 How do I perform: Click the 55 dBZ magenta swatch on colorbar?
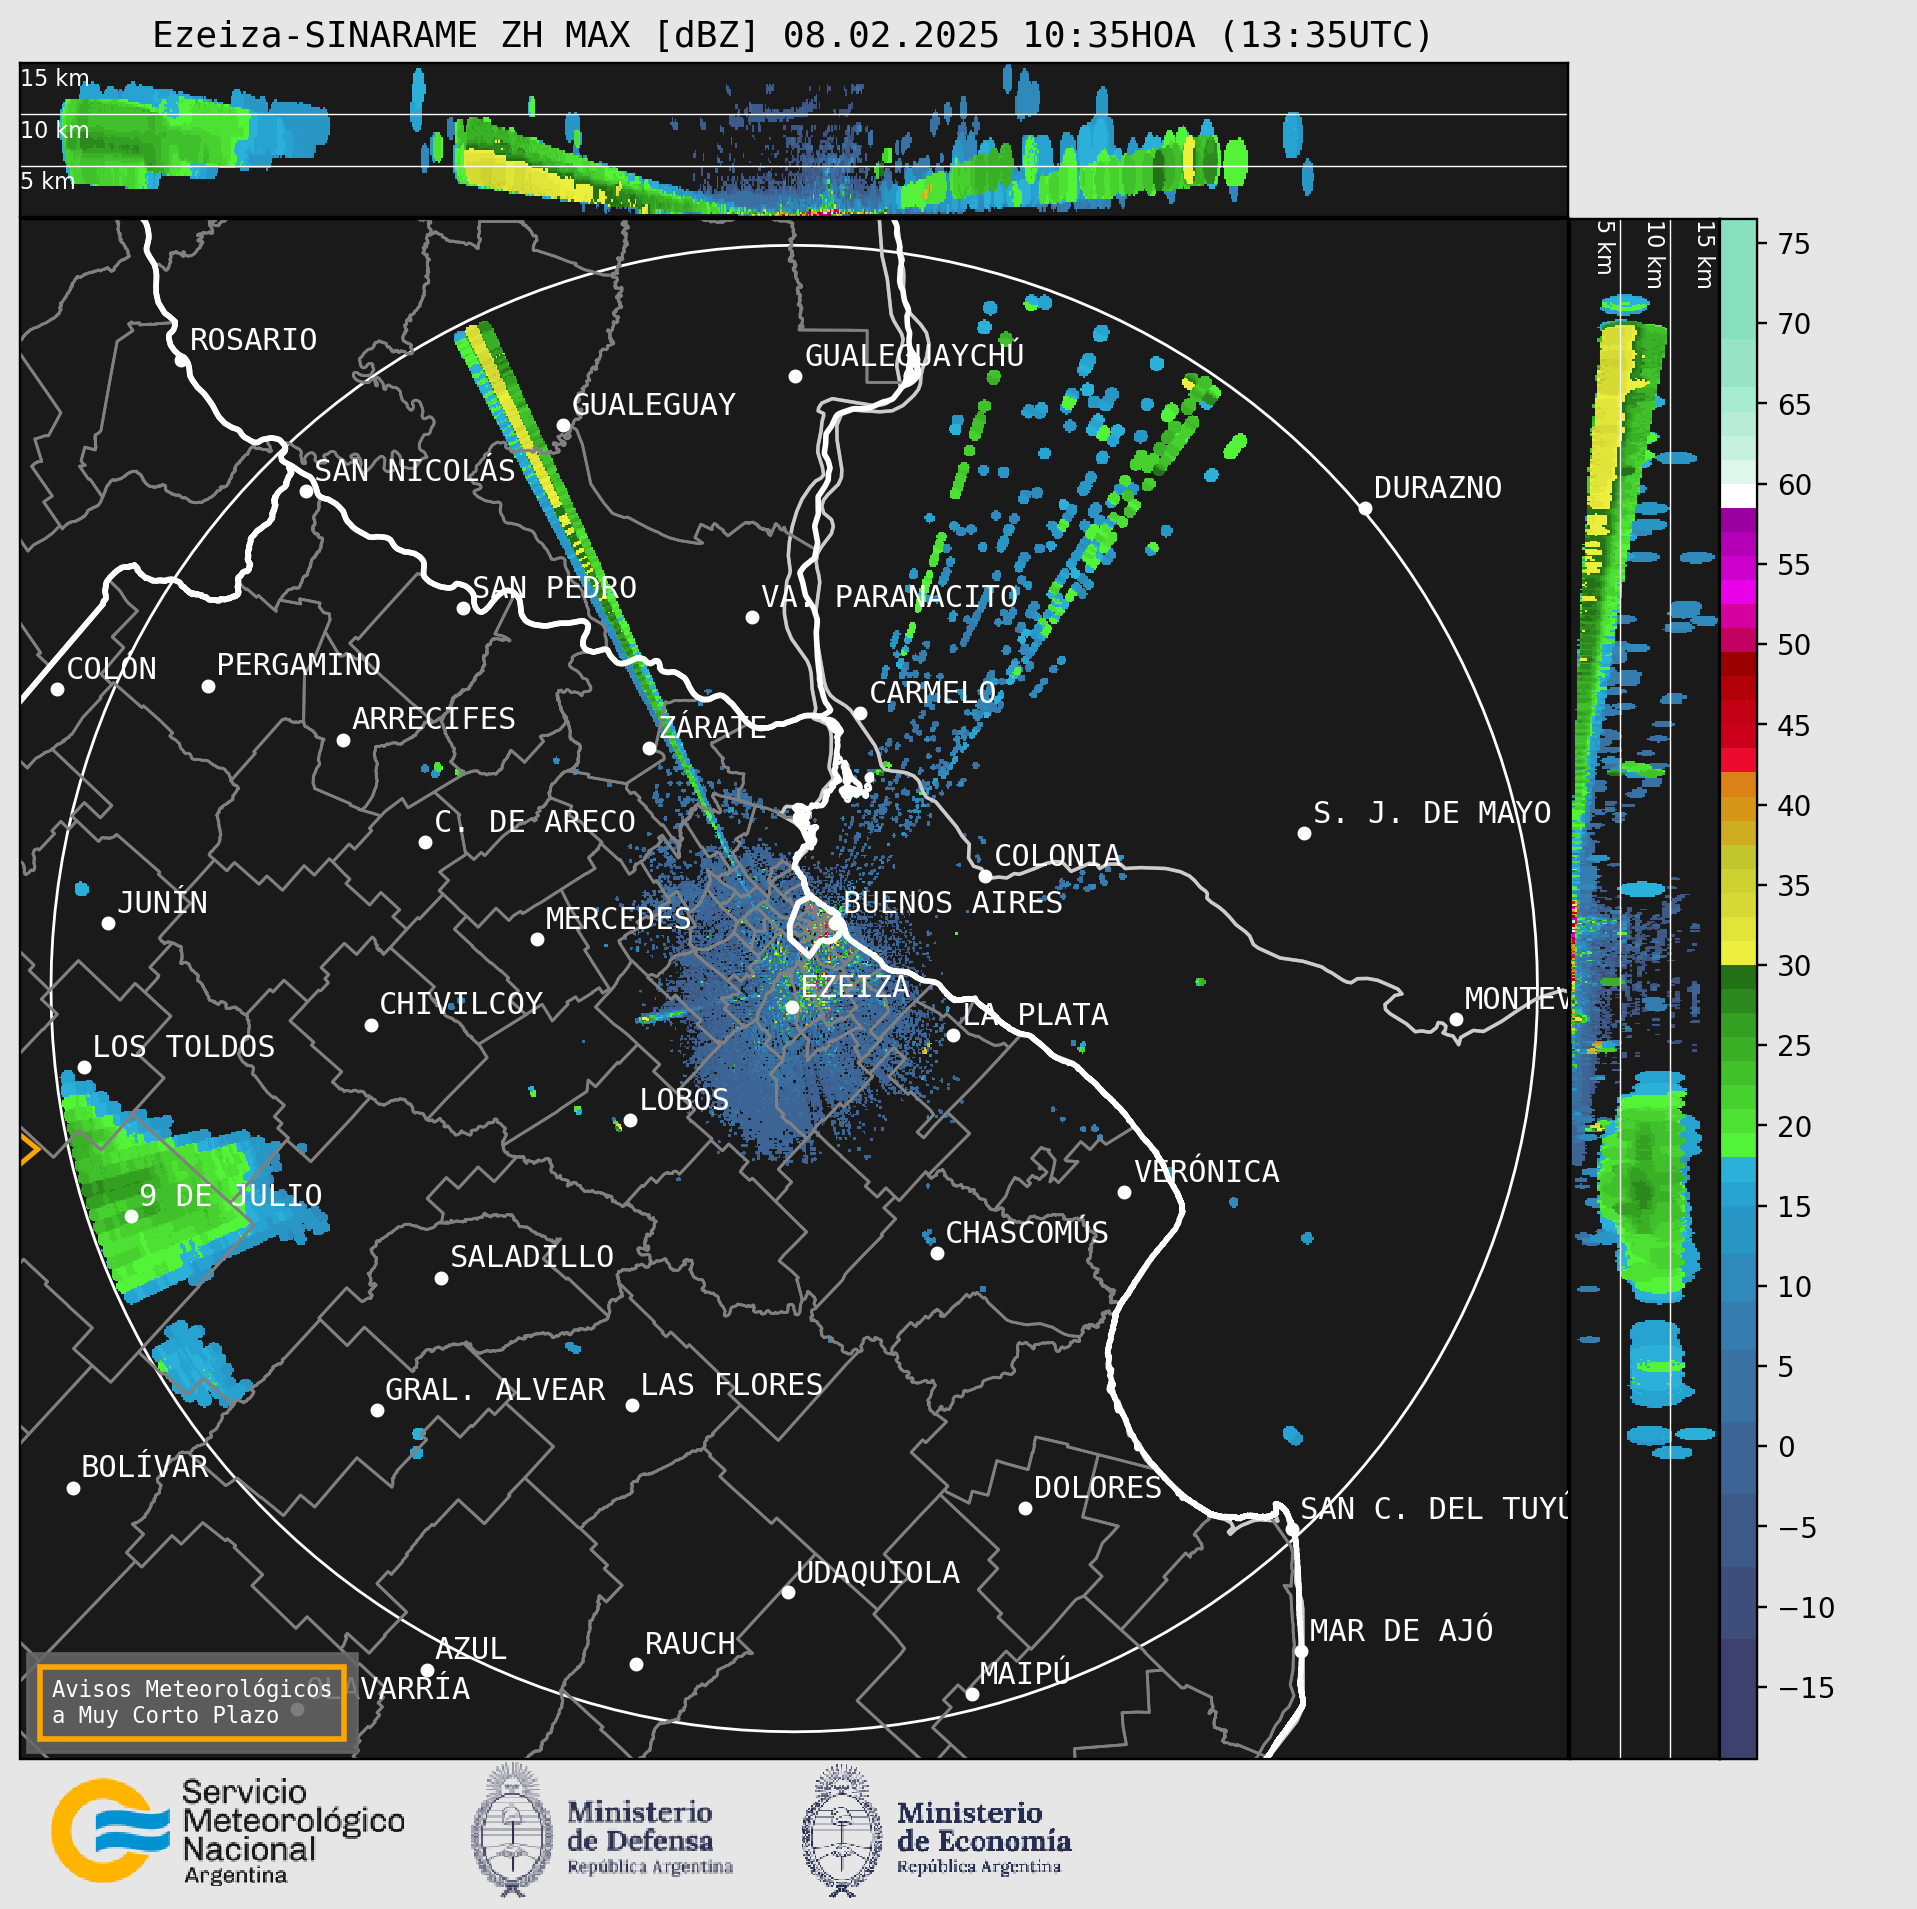click(1738, 568)
